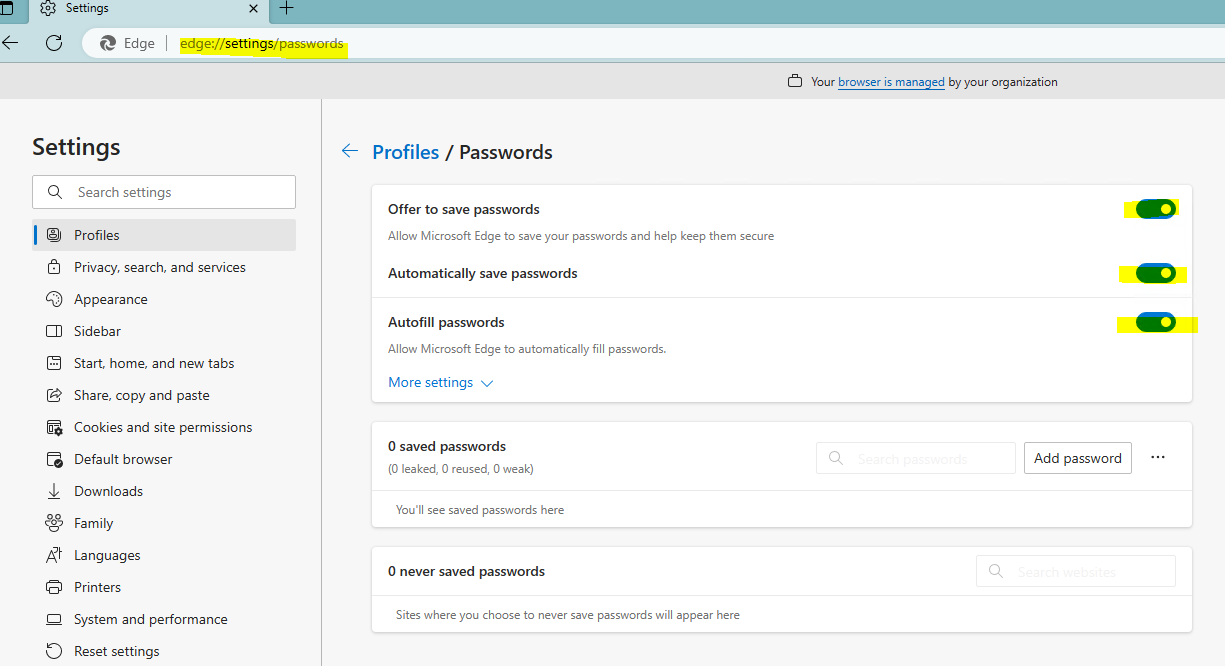Click the Add password button
The width and height of the screenshot is (1225, 666).
pyautogui.click(x=1078, y=458)
